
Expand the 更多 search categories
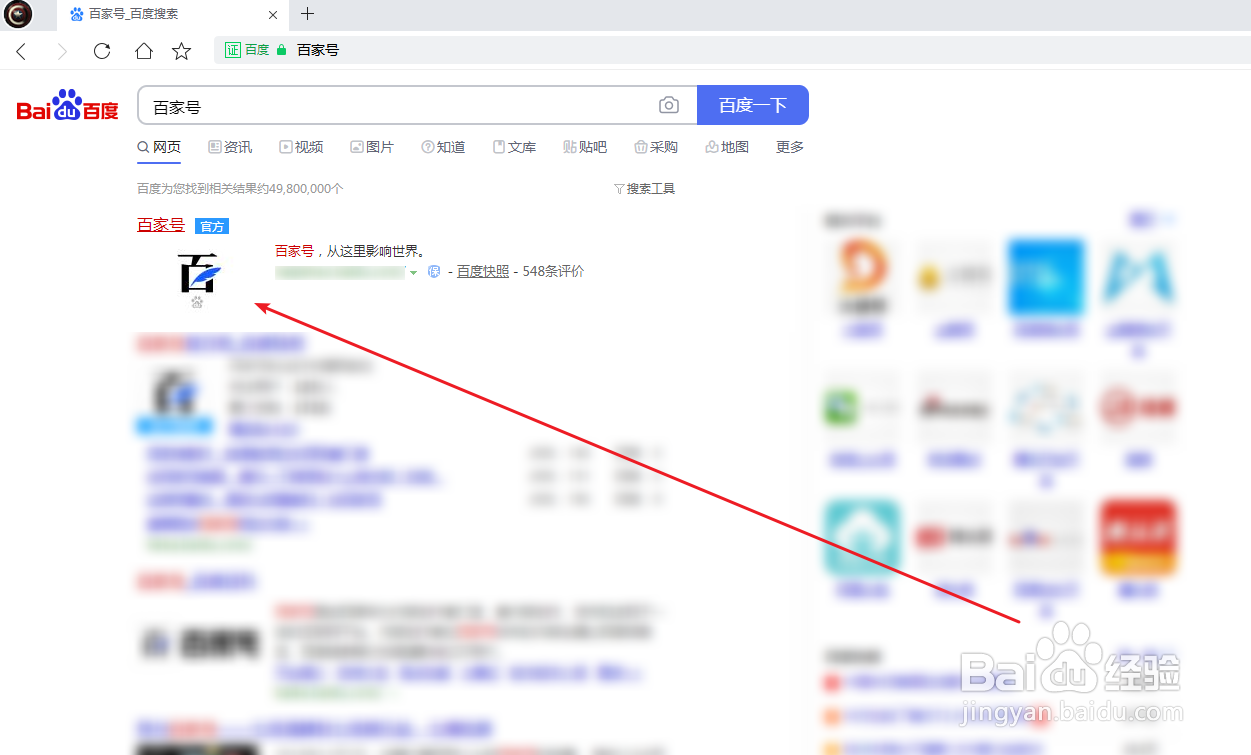pos(790,147)
